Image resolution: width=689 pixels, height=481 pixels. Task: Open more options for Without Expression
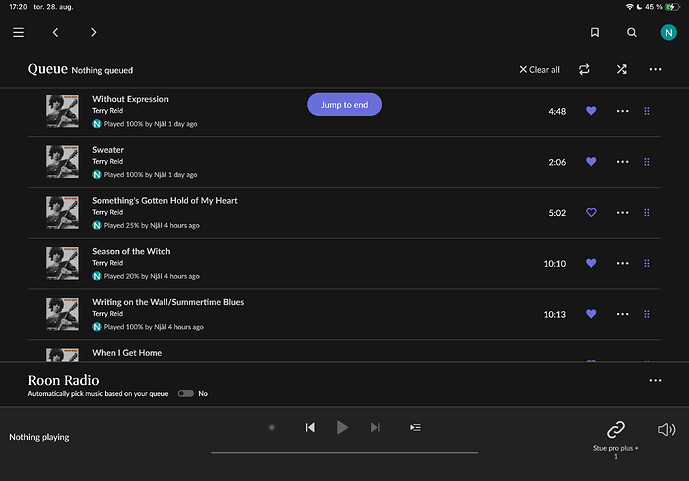coord(622,111)
